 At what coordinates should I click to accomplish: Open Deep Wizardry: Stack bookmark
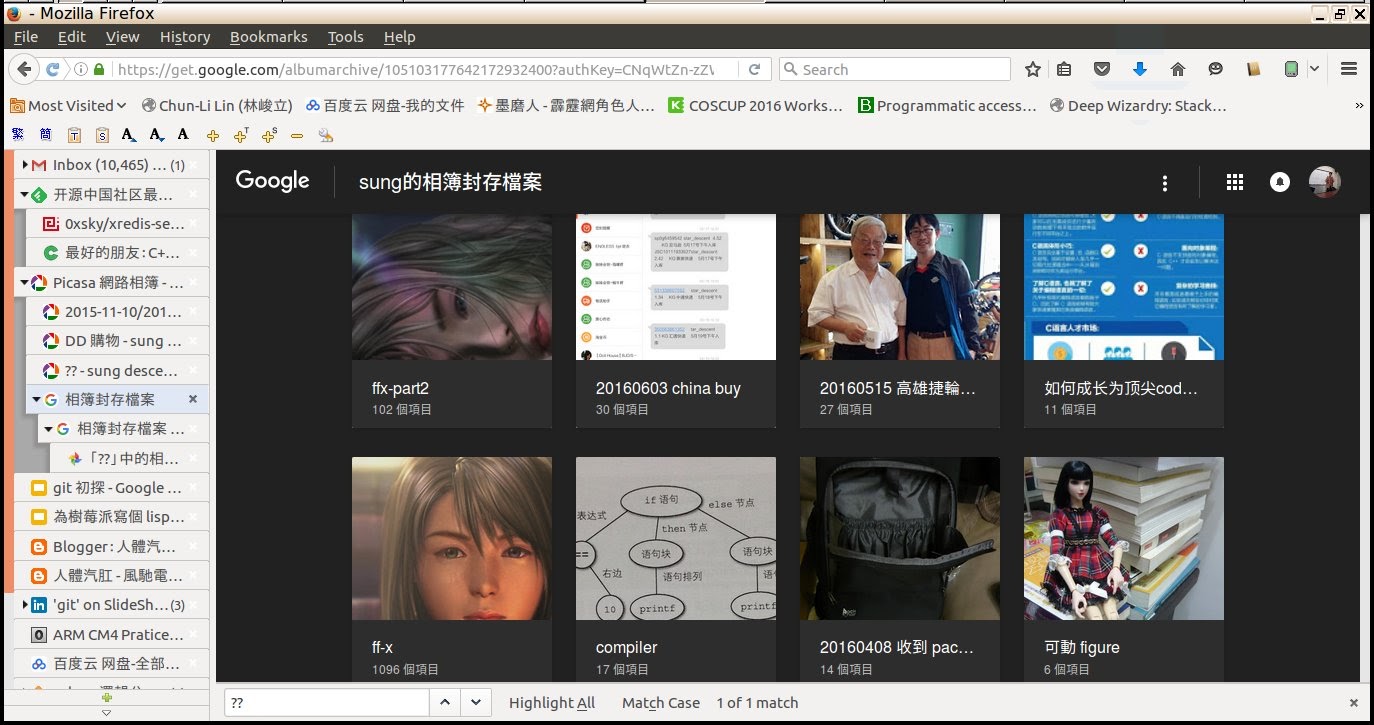click(x=1139, y=105)
